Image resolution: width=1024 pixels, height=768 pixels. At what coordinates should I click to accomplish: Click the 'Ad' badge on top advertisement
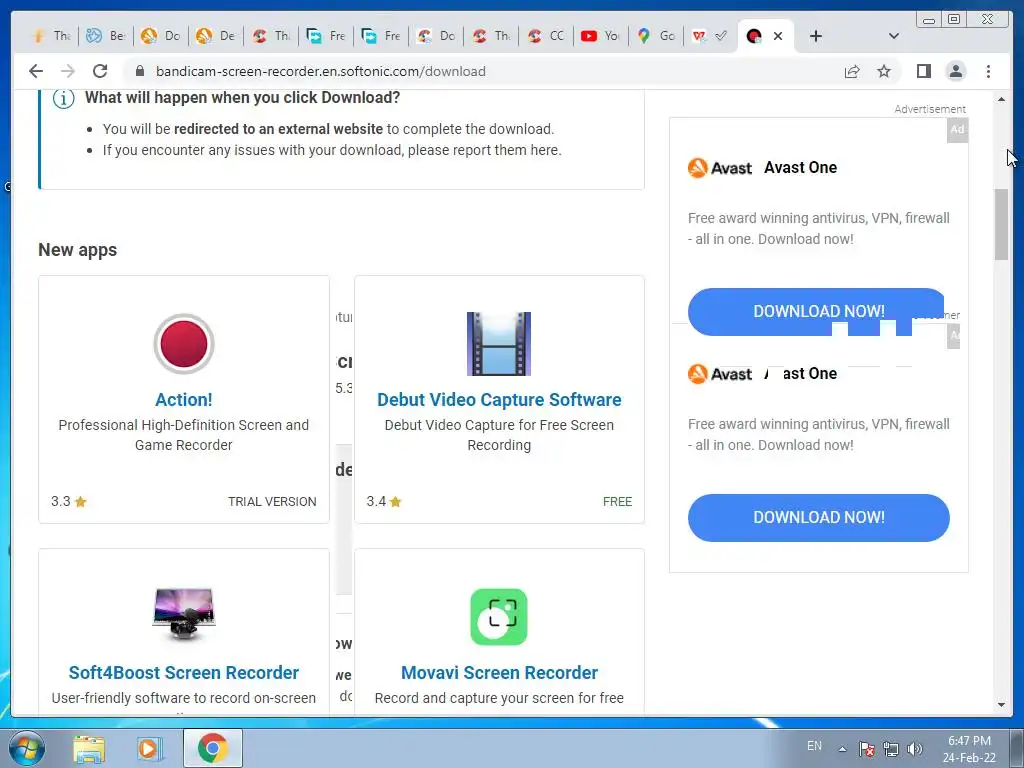pyautogui.click(x=957, y=129)
